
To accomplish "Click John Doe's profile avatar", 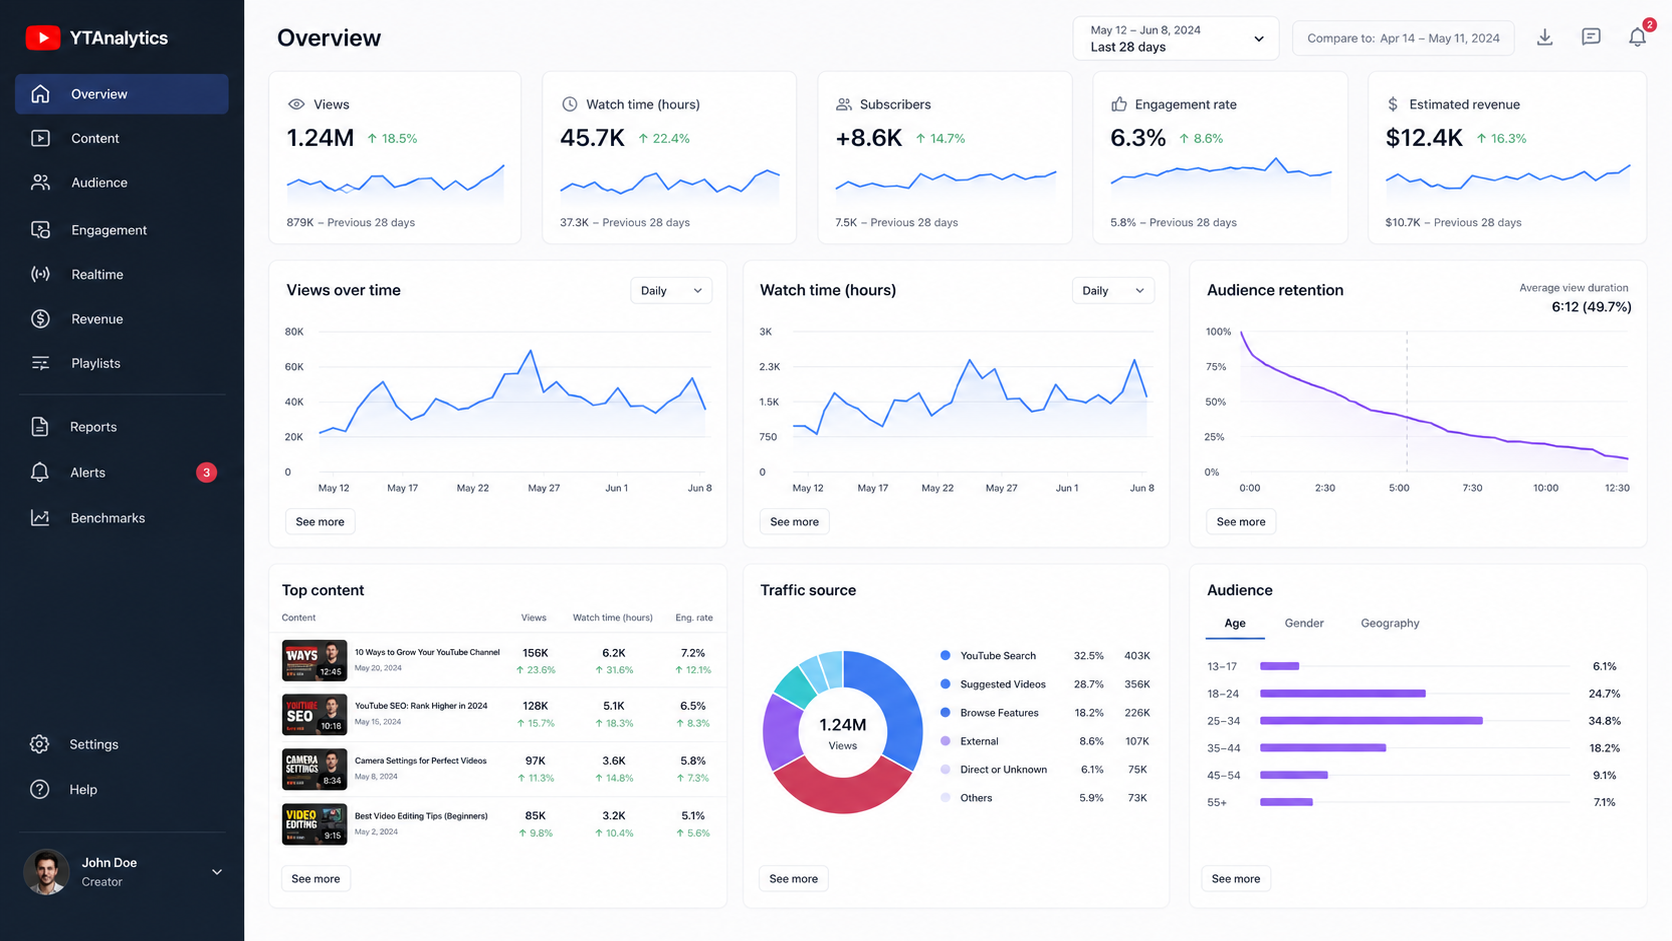I will point(46,872).
